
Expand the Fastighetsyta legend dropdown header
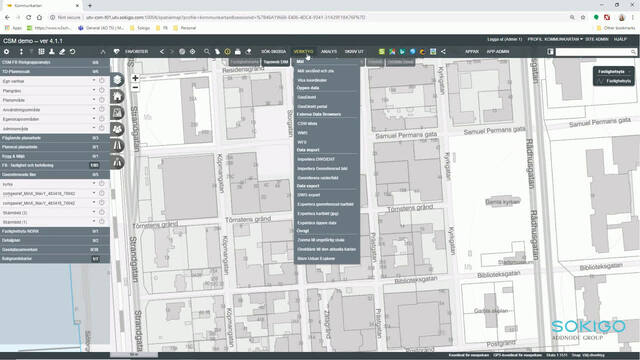pos(613,71)
